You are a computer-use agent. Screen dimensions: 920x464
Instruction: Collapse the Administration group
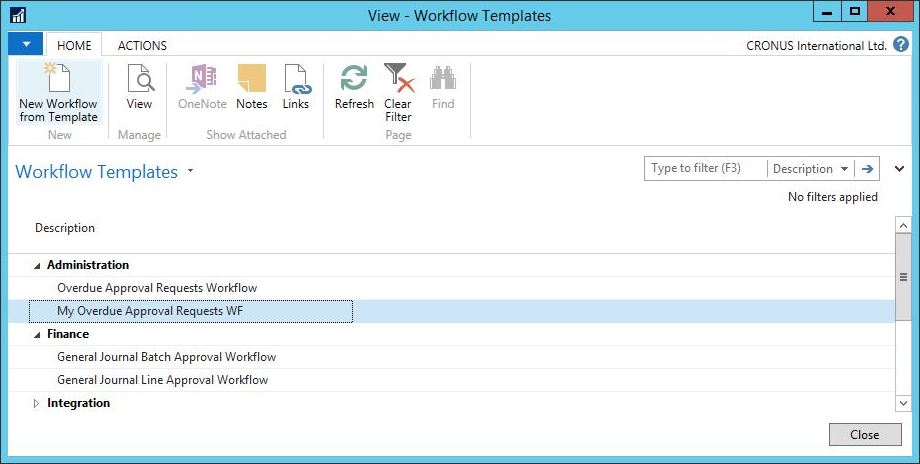coord(37,266)
